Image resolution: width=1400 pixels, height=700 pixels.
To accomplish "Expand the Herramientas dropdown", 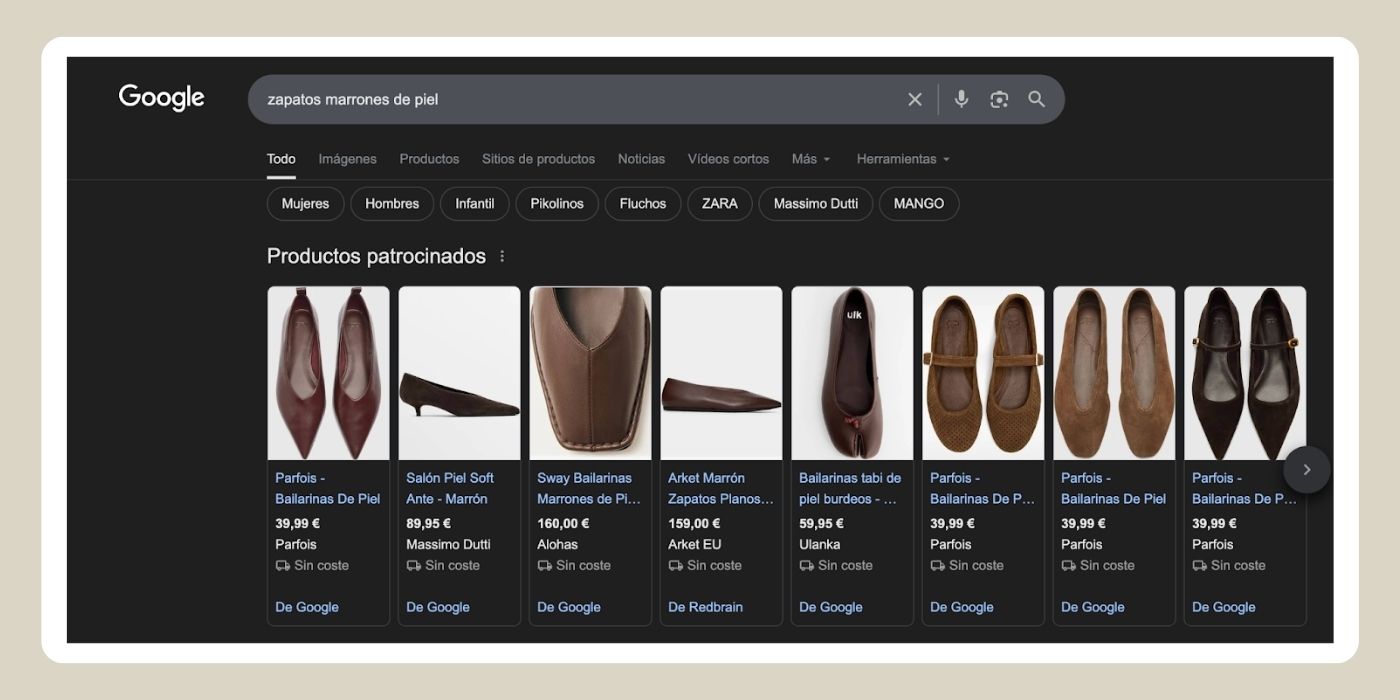I will pyautogui.click(x=903, y=159).
